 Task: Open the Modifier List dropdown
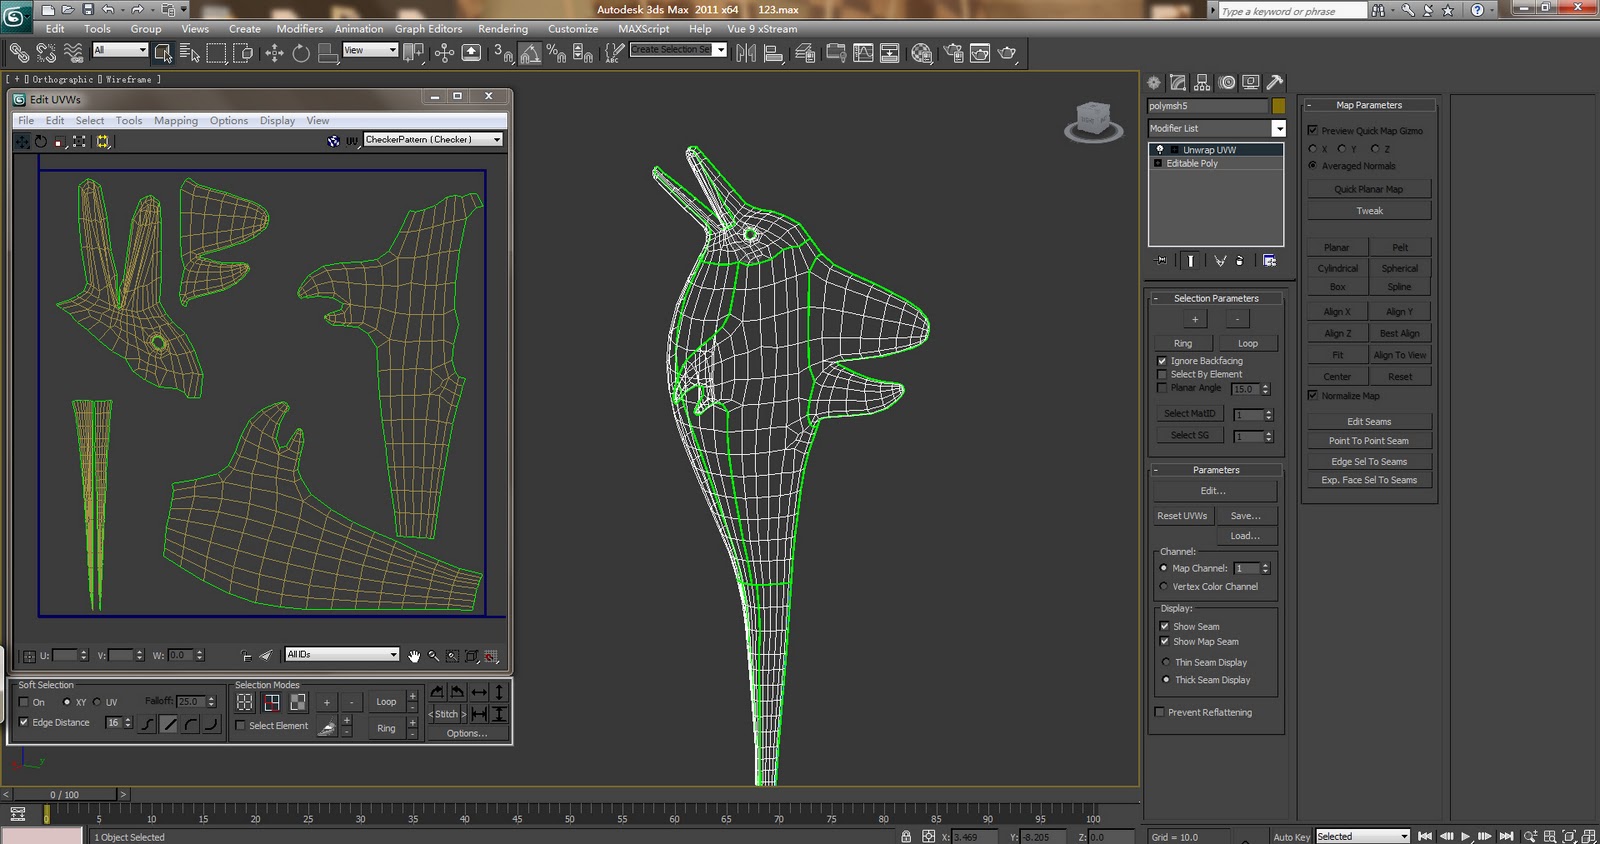click(1278, 128)
